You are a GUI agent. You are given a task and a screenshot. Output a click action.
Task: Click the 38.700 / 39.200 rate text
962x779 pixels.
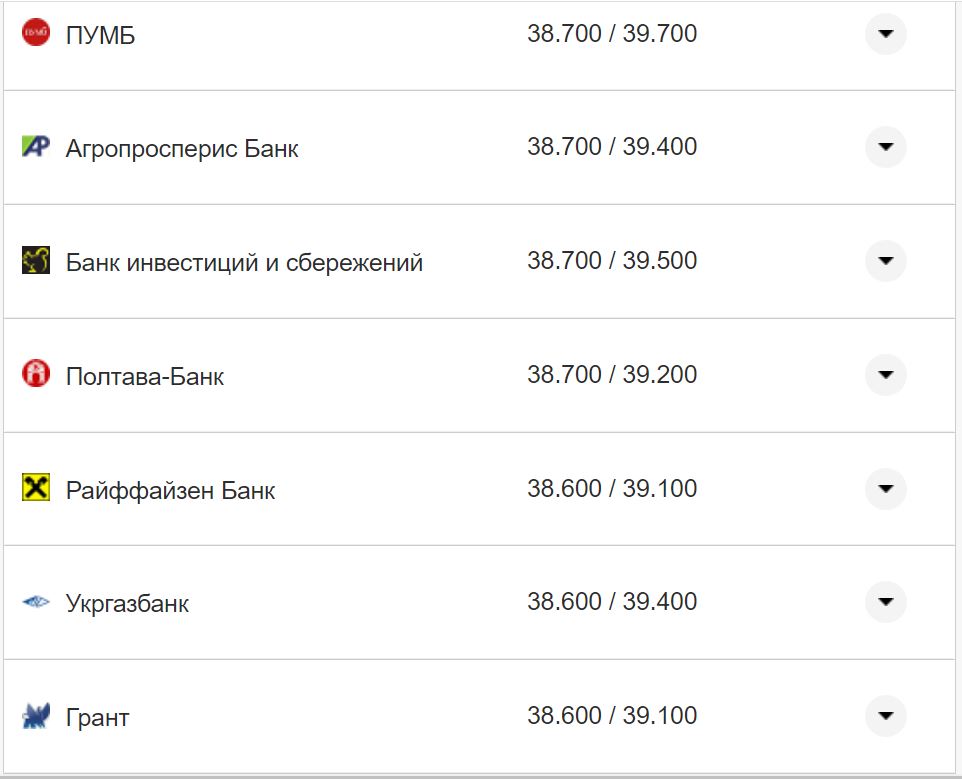tap(614, 373)
